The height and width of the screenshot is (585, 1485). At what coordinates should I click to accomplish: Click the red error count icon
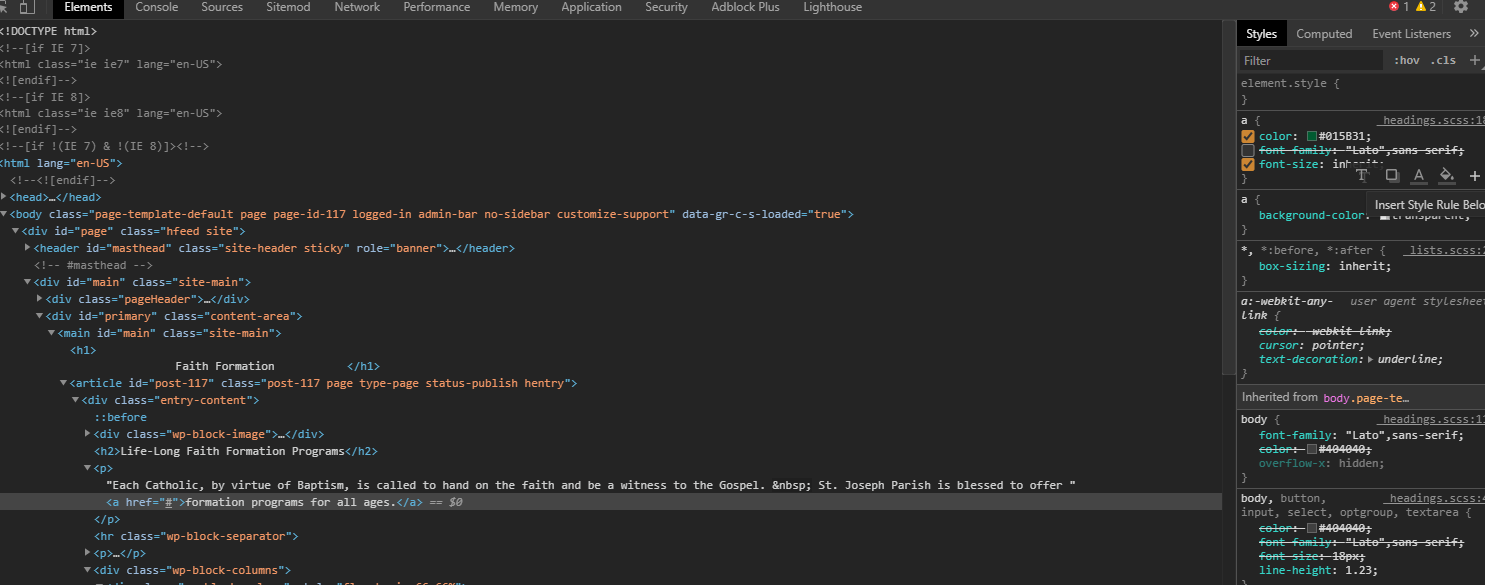click(x=1395, y=7)
